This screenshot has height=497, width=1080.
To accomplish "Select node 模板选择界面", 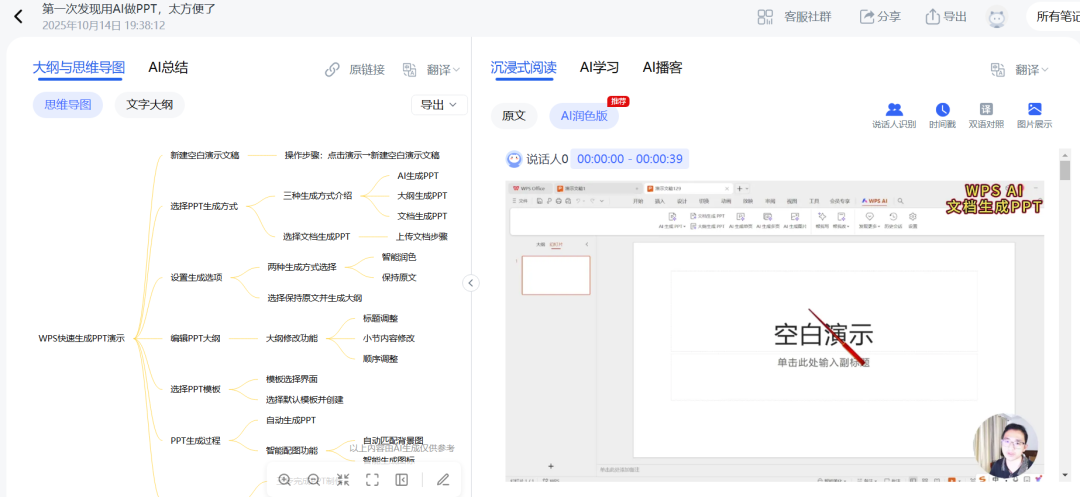I will click(x=292, y=379).
